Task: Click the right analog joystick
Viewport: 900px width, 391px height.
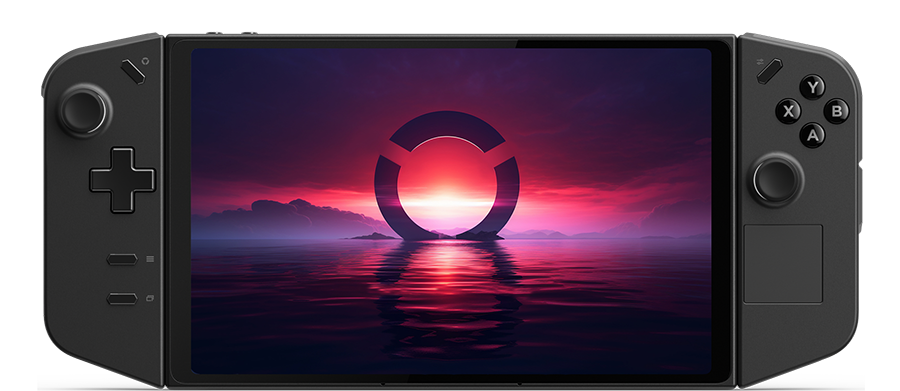Action: (x=776, y=179)
